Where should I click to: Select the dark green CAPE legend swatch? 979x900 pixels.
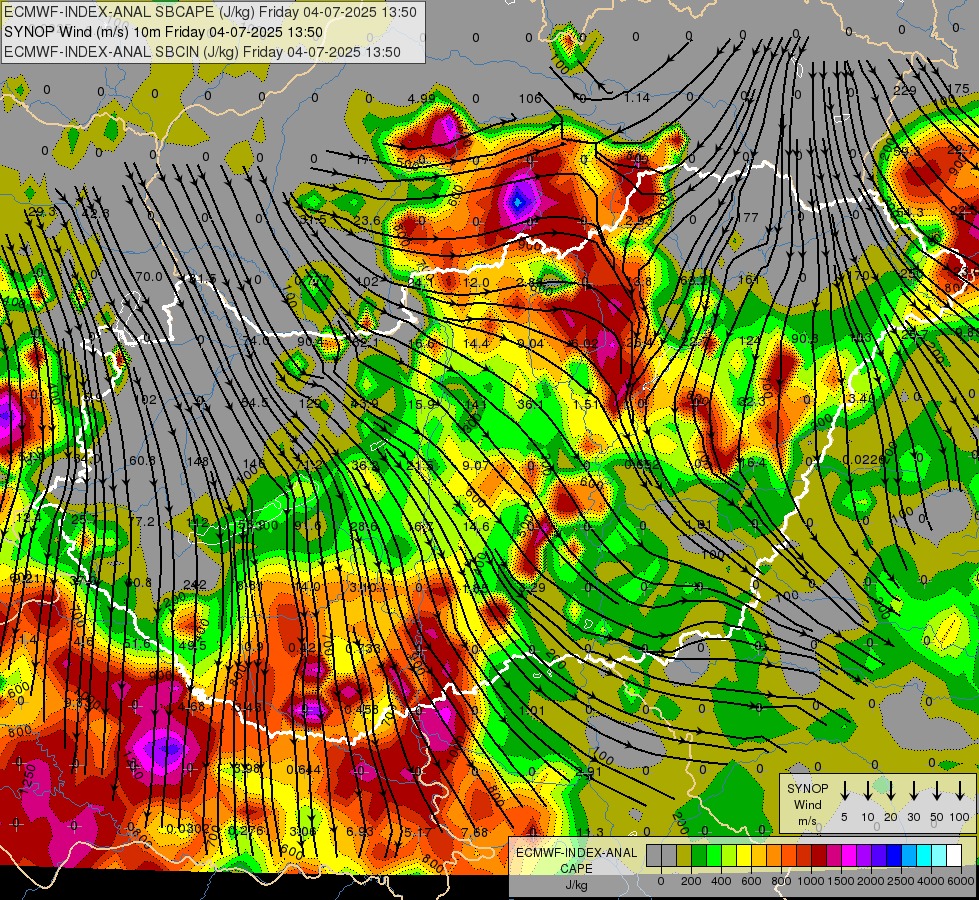pyautogui.click(x=699, y=856)
